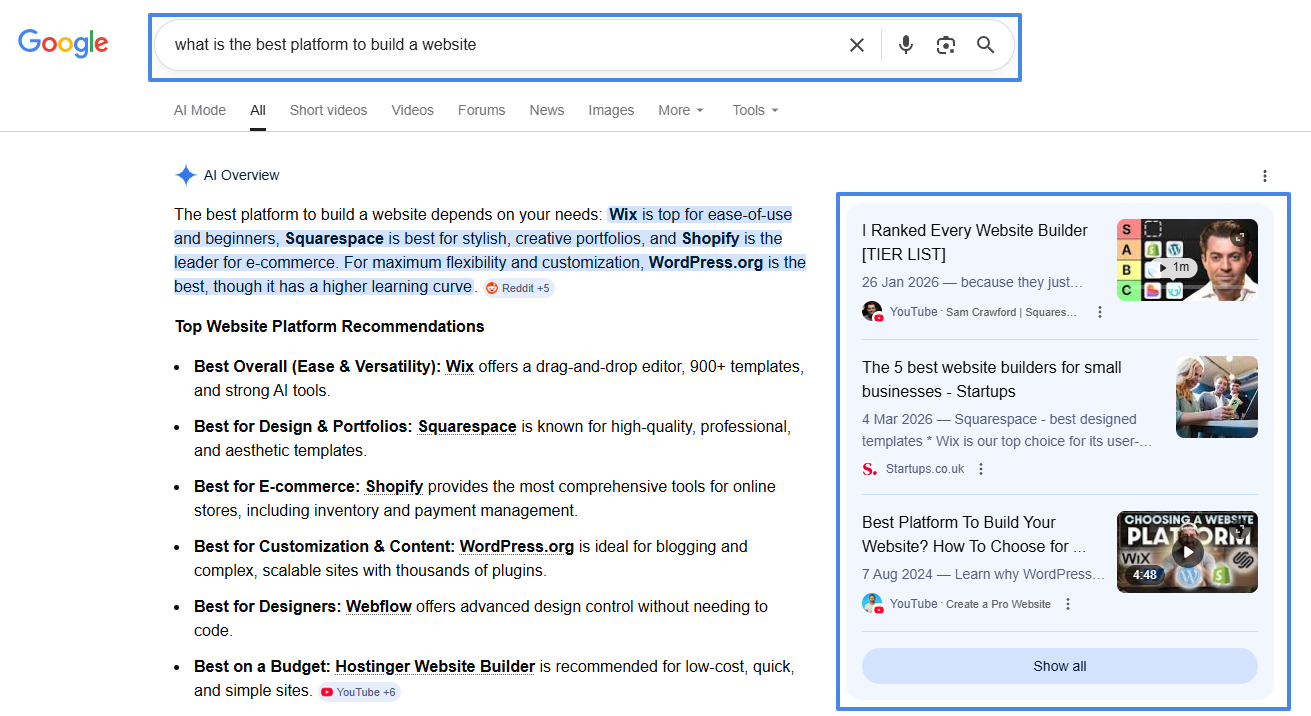Switch to AI Mode
This screenshot has height=716, width=1311.
(199, 110)
